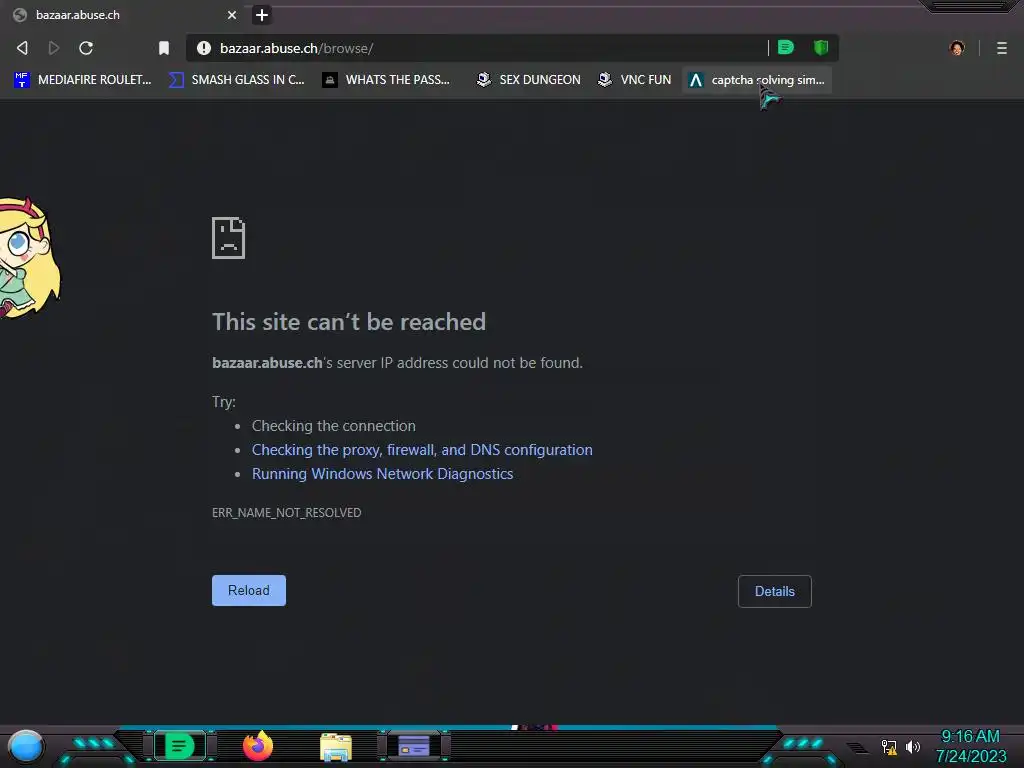The image size is (1024, 768).
Task: Click the Checking the connection suggestion text
Action: pyautogui.click(x=334, y=426)
